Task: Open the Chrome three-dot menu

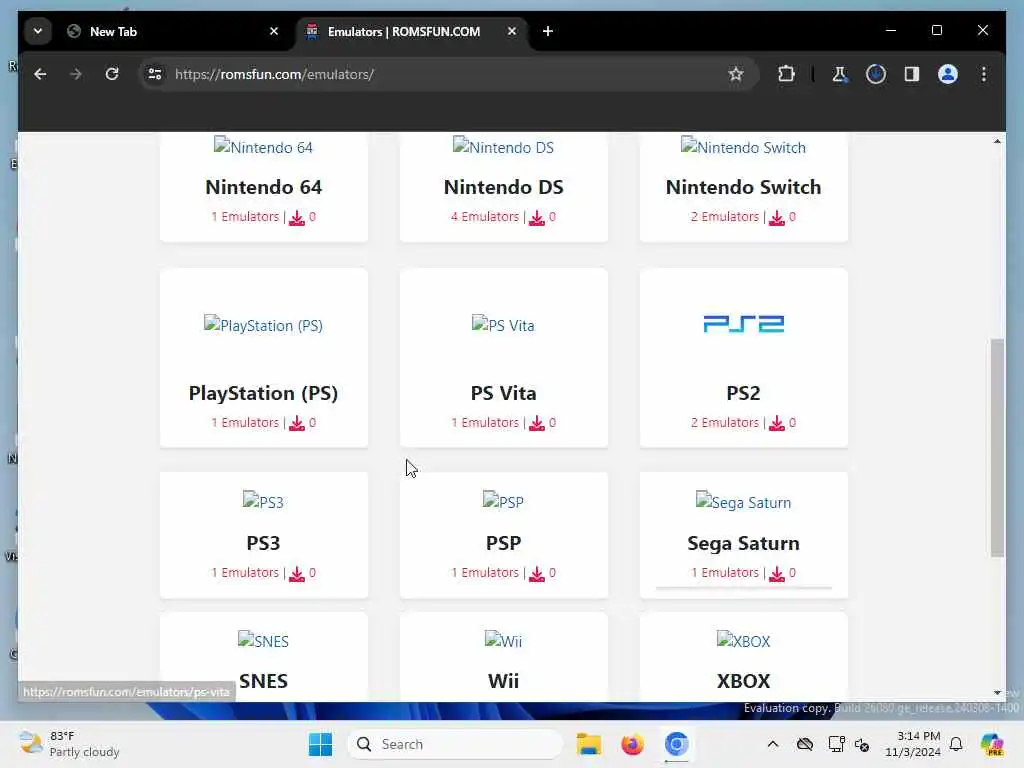Action: coord(984,74)
